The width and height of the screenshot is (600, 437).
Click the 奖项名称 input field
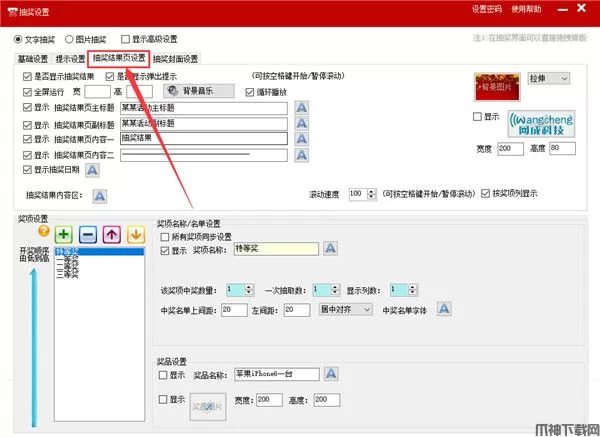[x=276, y=249]
